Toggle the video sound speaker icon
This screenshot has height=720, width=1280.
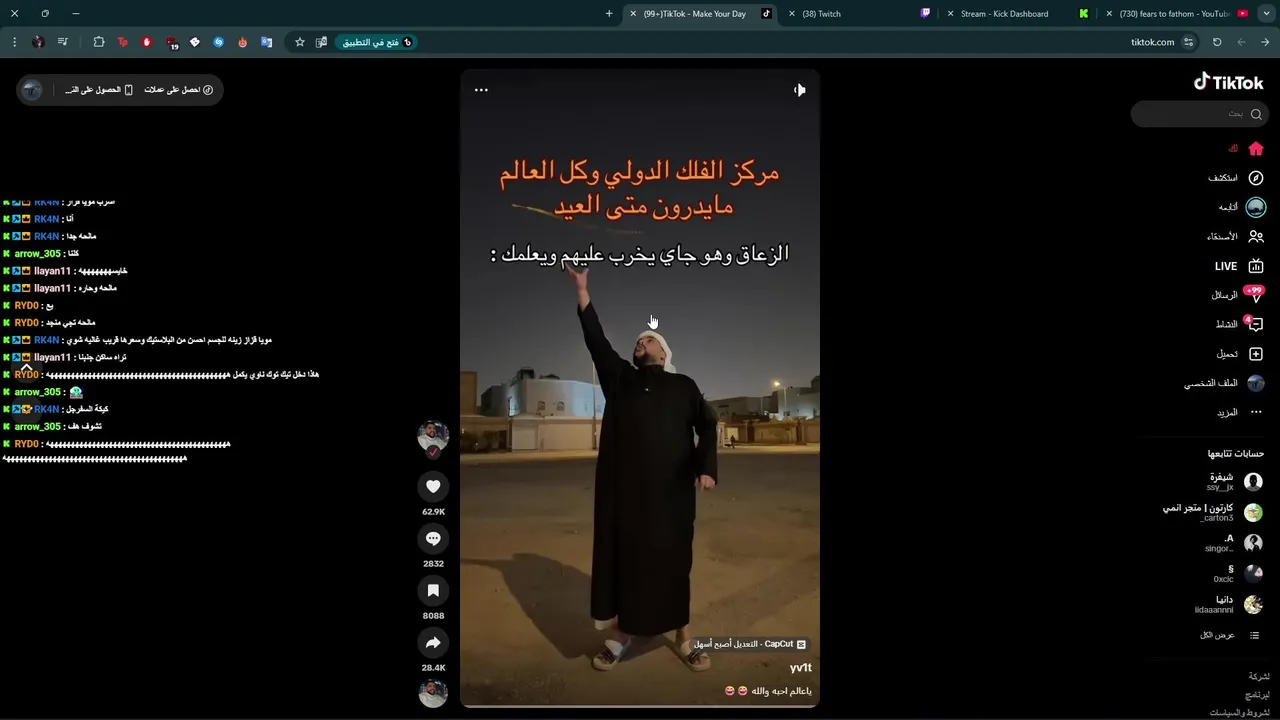[799, 90]
